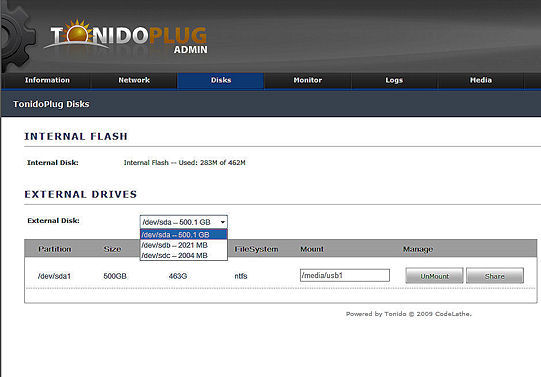Click the FileSystem column header
This screenshot has height=377, width=541.
tap(256, 249)
